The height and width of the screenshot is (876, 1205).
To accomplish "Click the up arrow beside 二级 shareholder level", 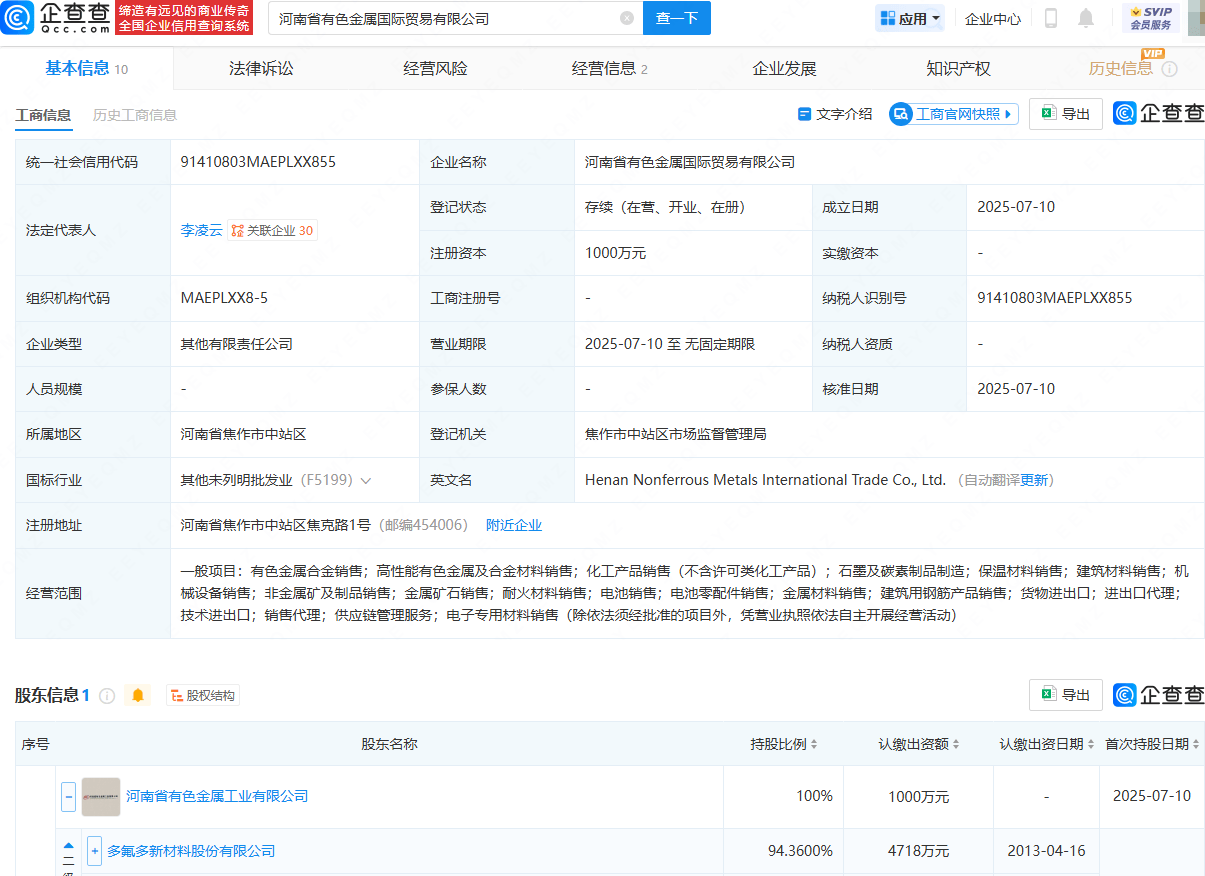I will tap(69, 846).
